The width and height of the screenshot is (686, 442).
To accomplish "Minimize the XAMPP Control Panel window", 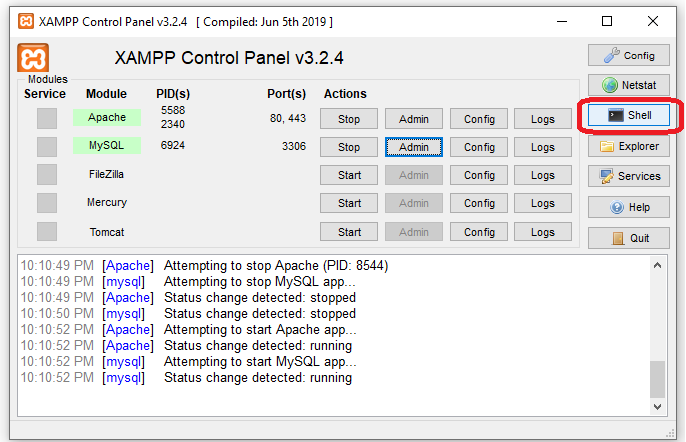I will (562, 21).
